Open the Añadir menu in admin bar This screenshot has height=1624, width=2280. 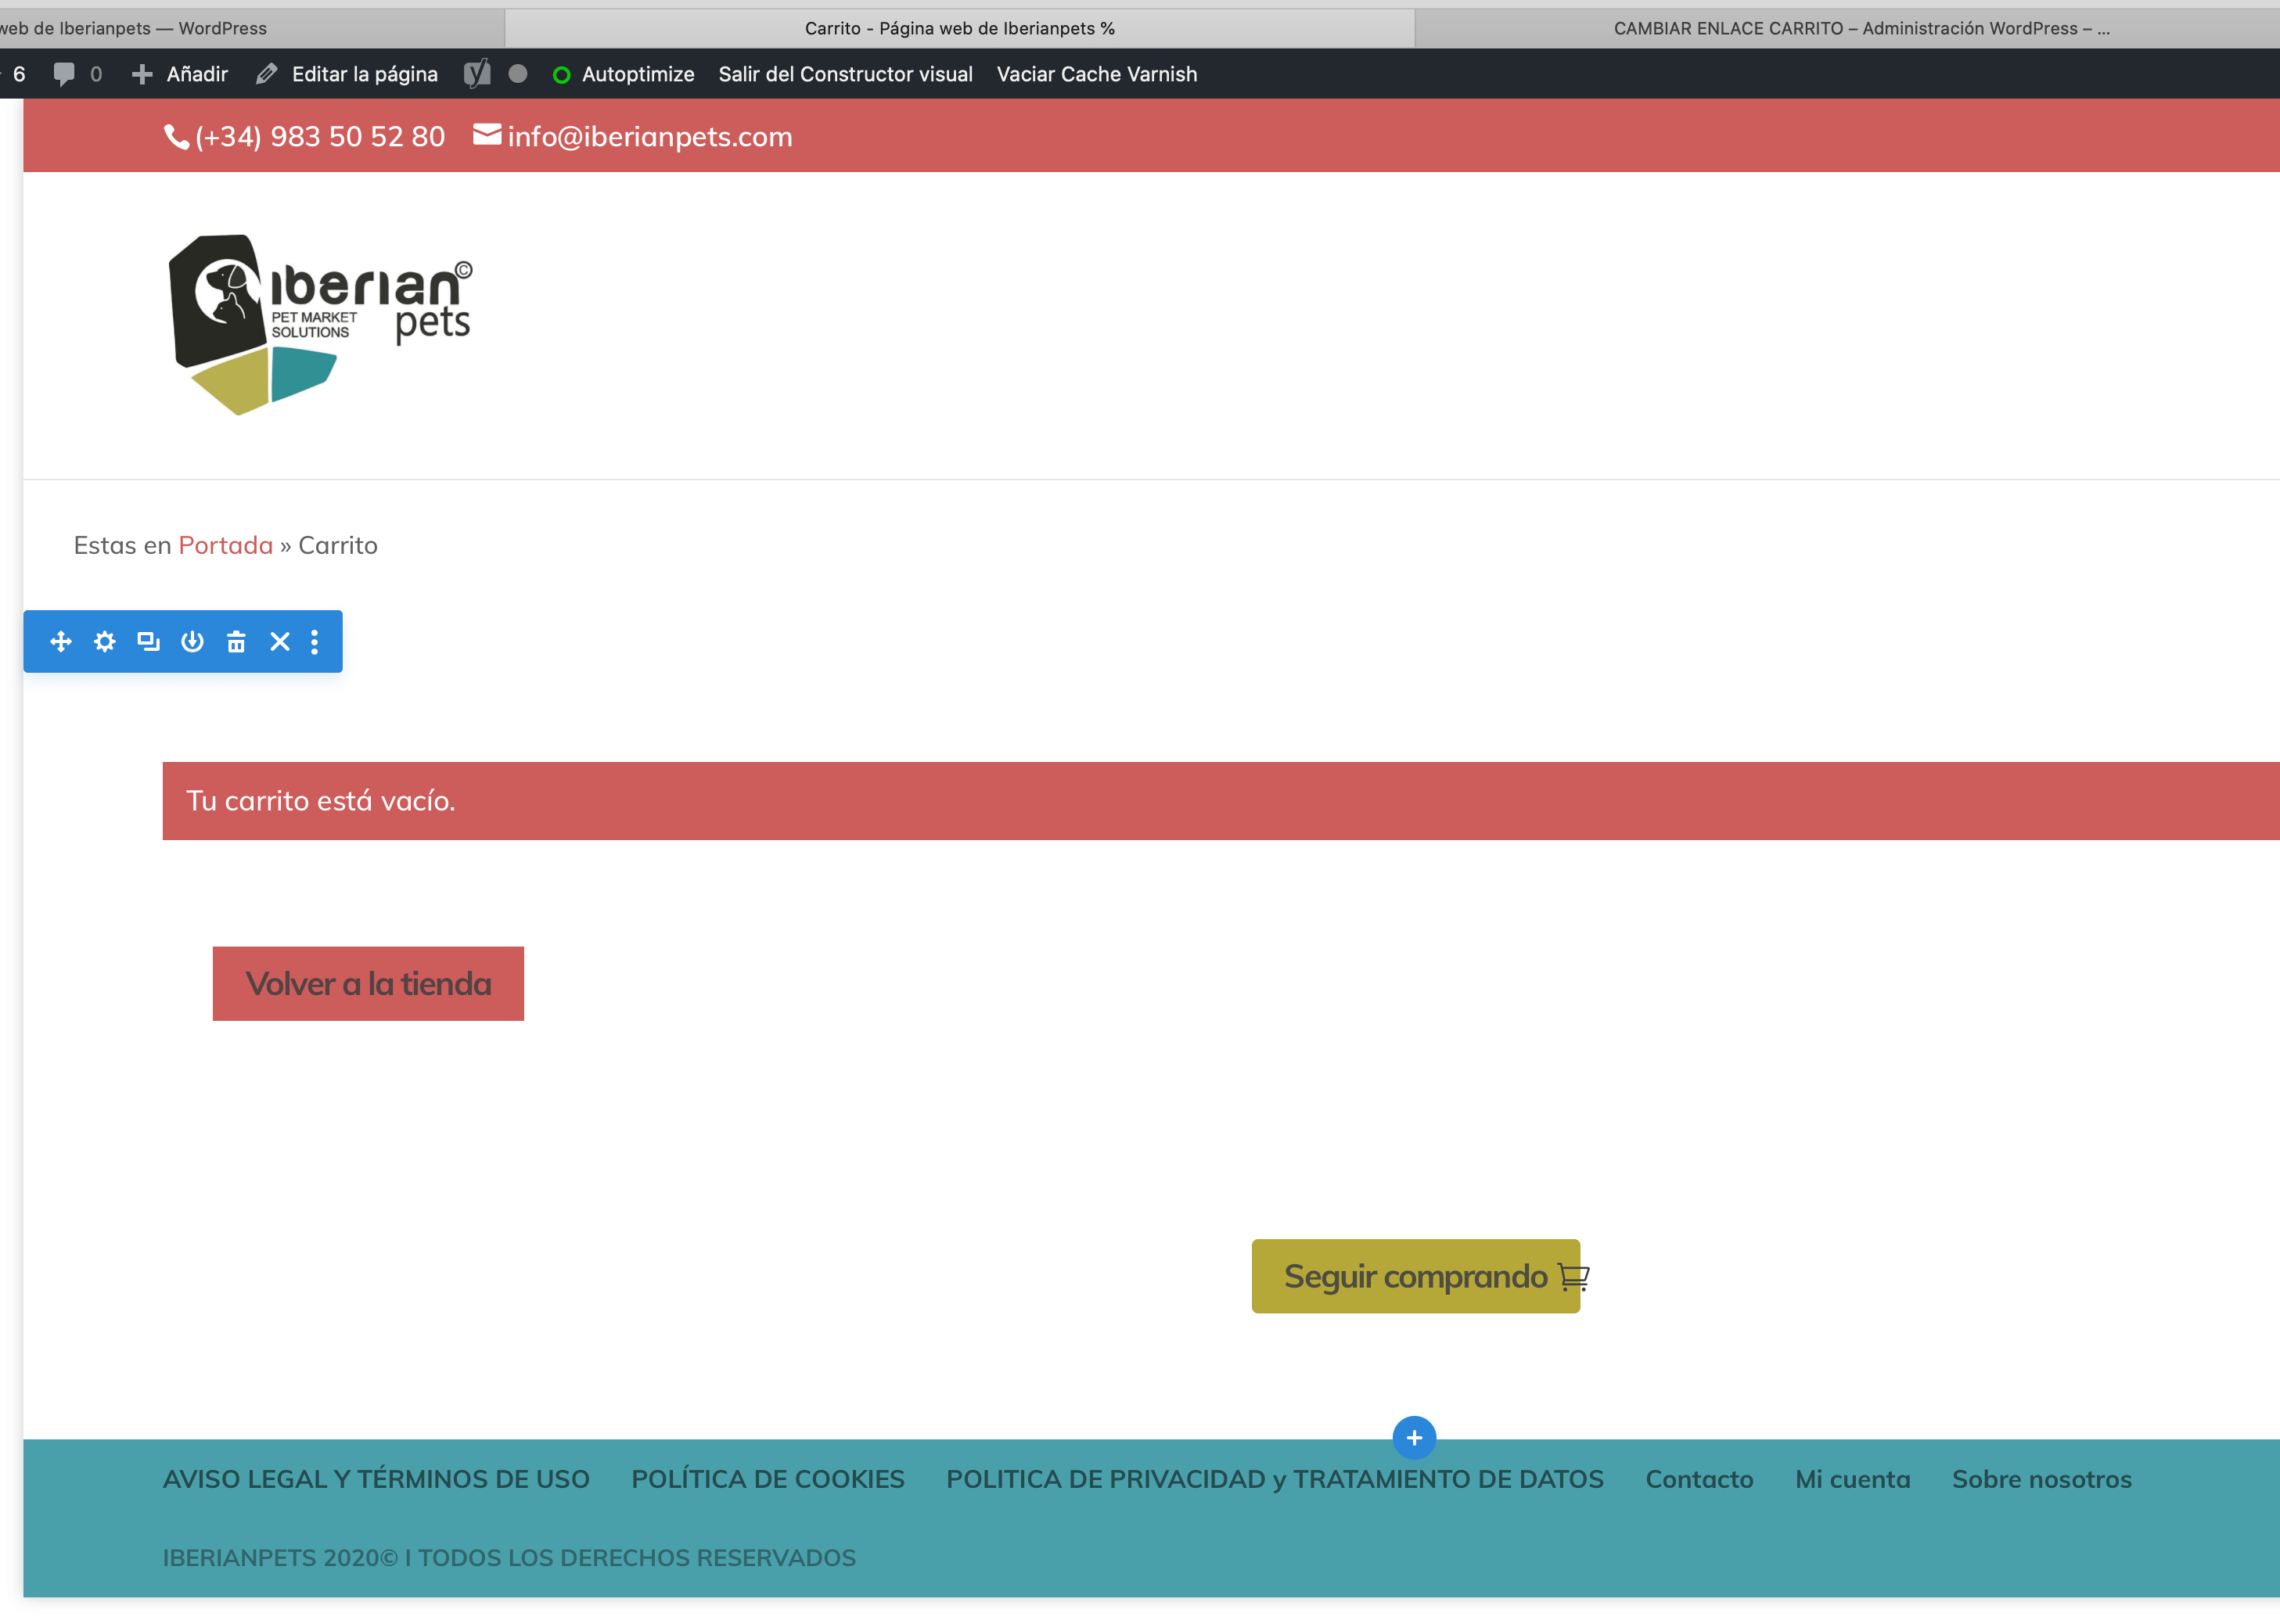tap(180, 74)
